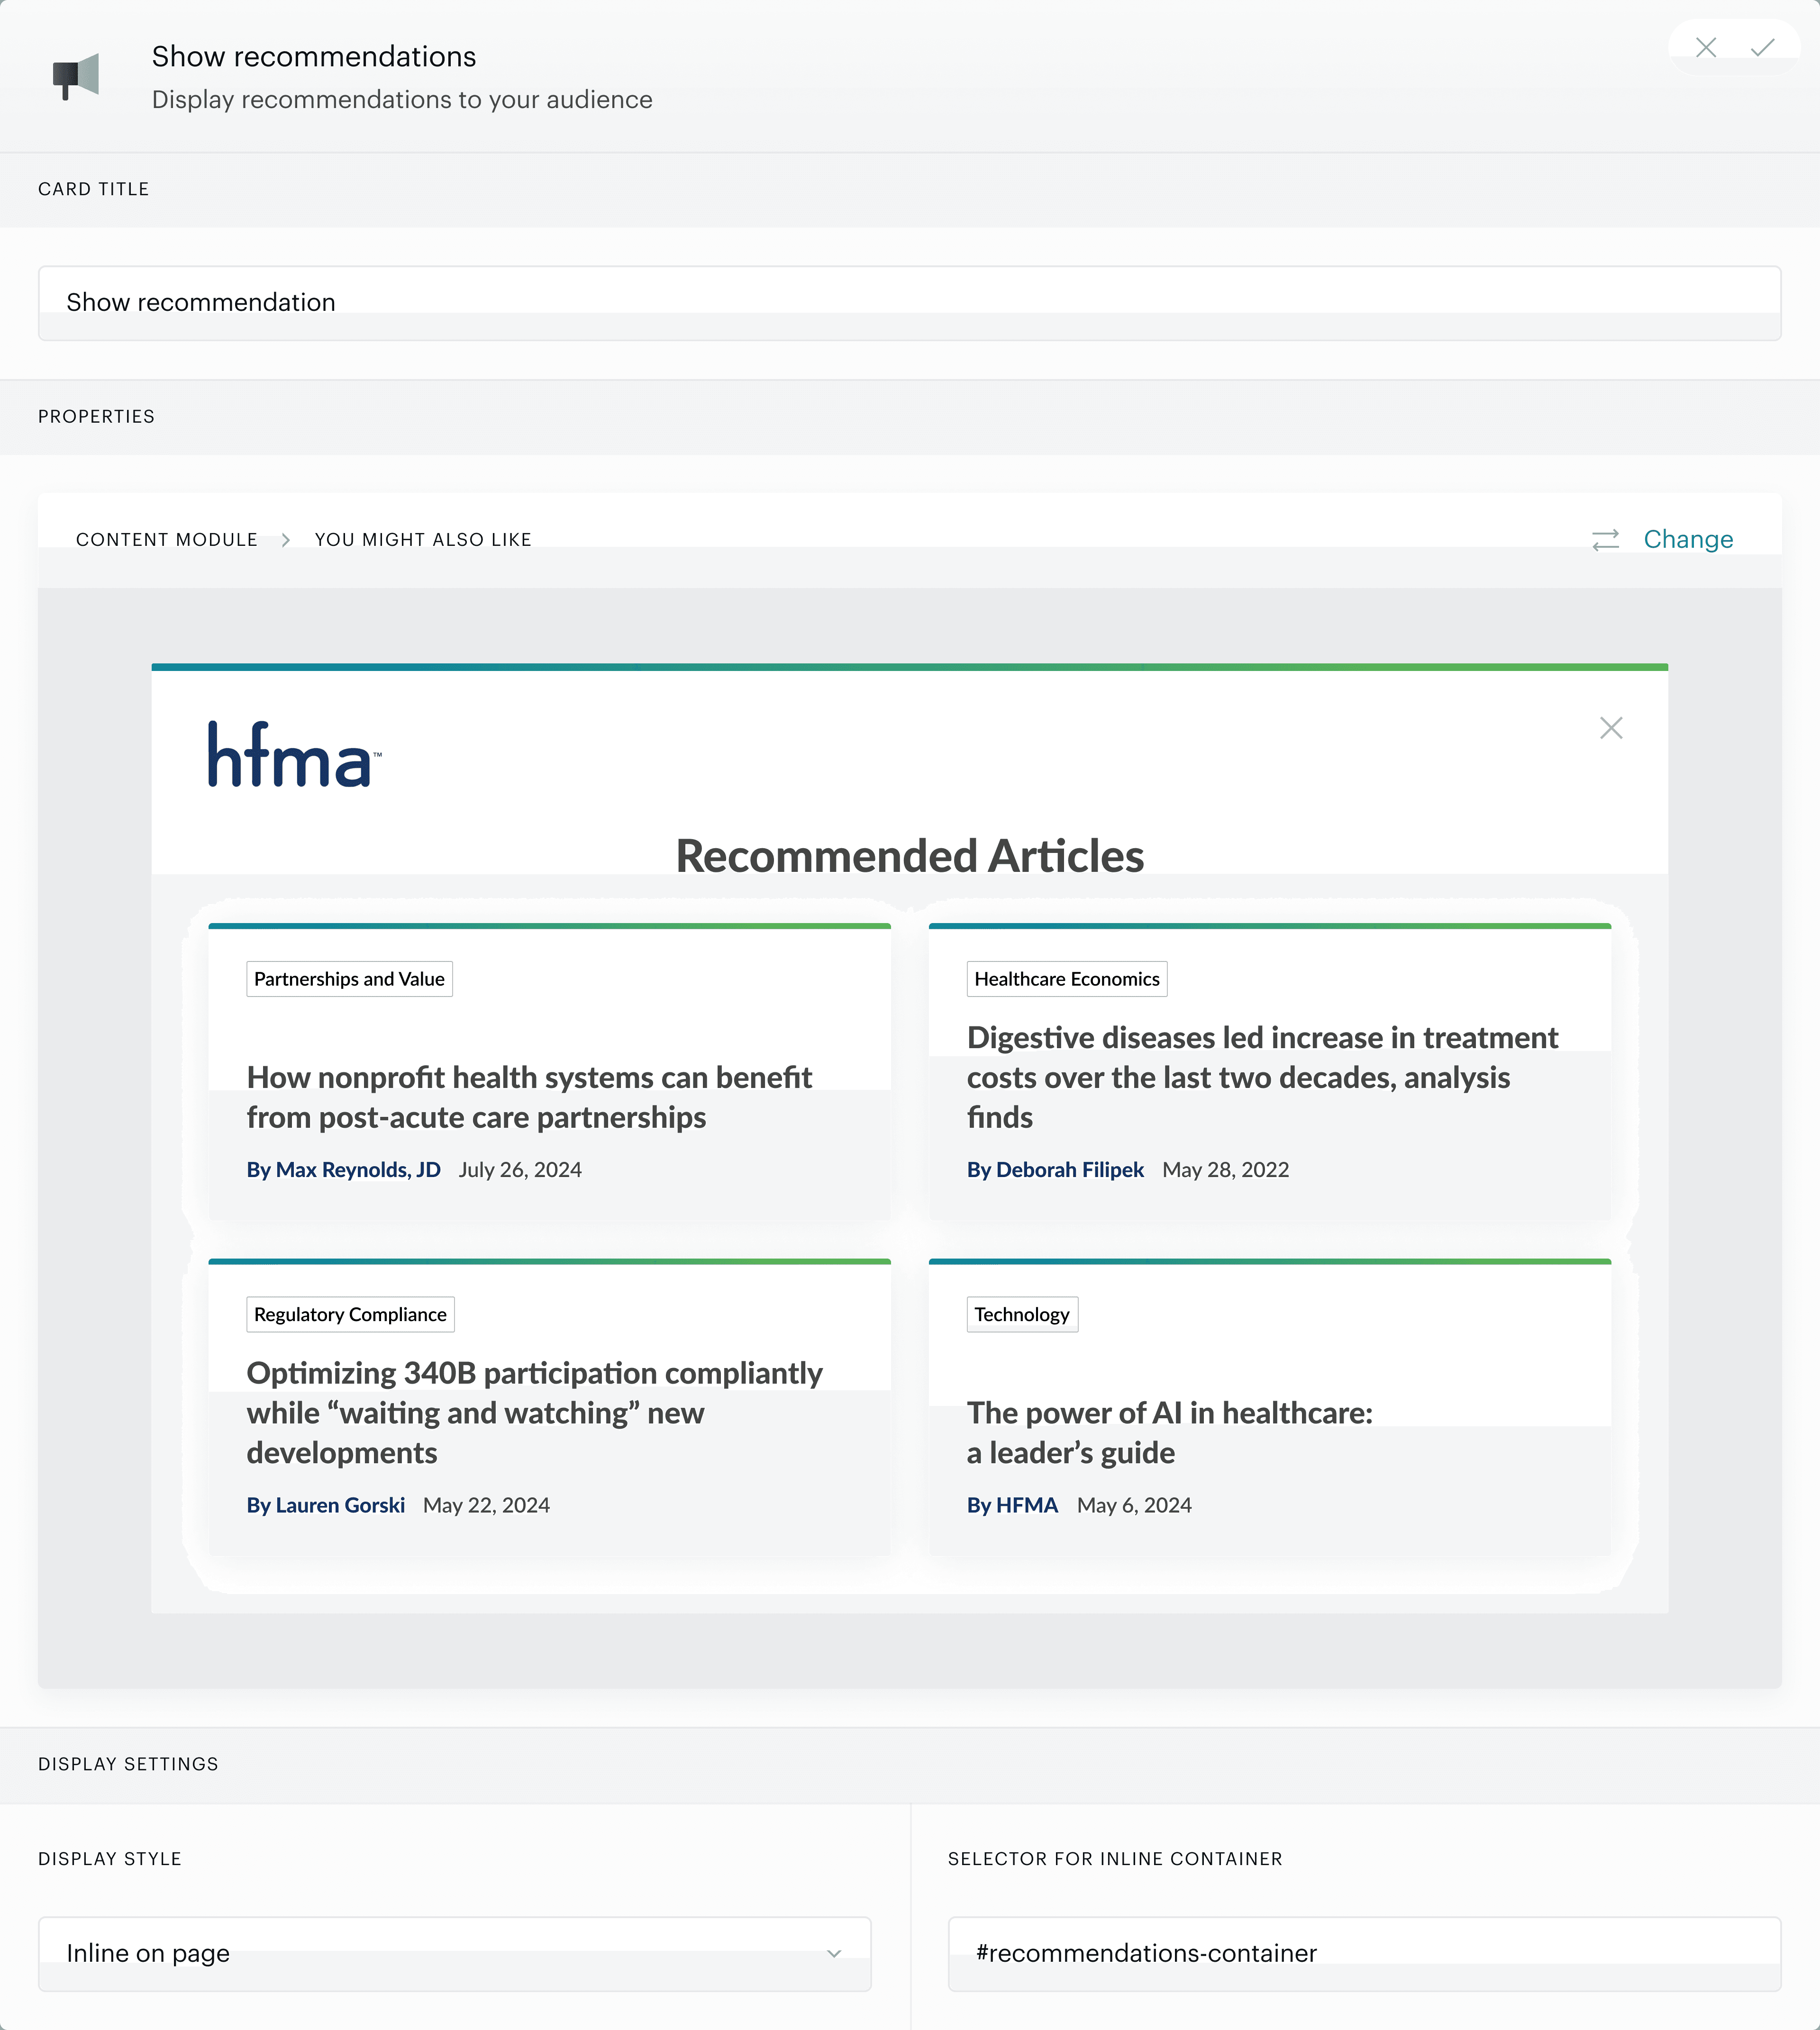Close the Recommended Articles preview widget
This screenshot has width=1820, height=2030.
1610,728
